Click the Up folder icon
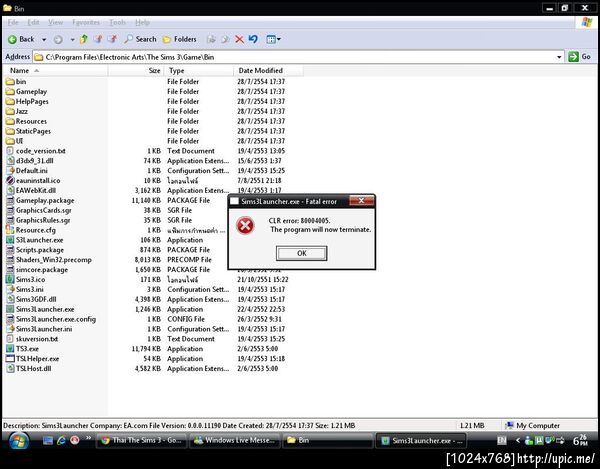The height and width of the screenshot is (469, 600). pyautogui.click(x=83, y=39)
